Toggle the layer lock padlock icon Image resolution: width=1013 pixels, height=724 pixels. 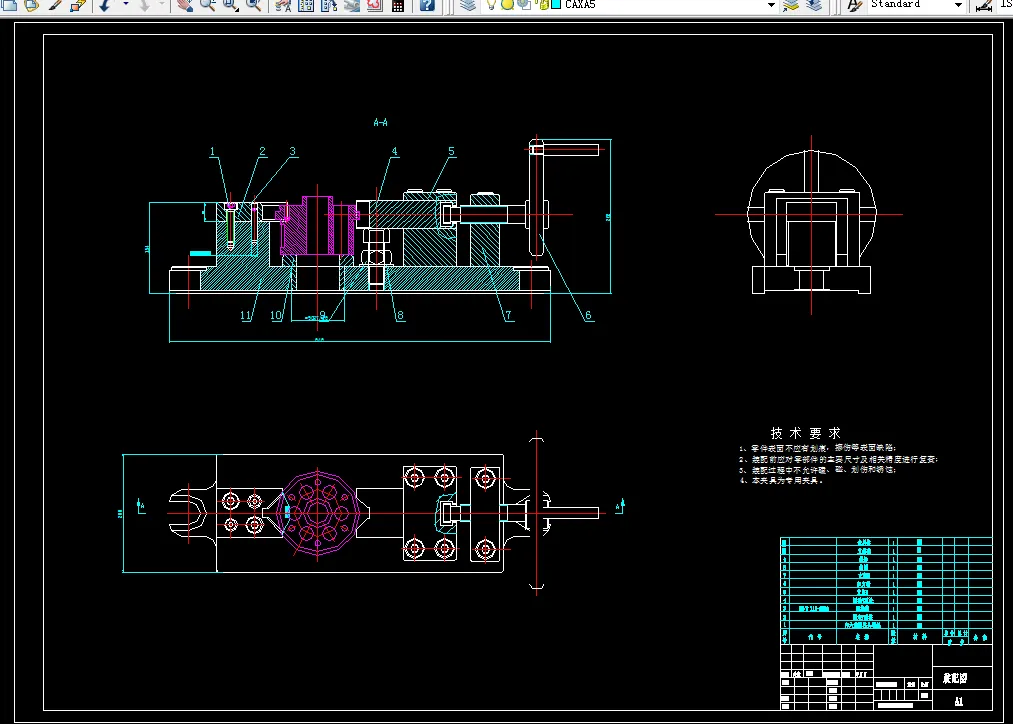coord(542,5)
